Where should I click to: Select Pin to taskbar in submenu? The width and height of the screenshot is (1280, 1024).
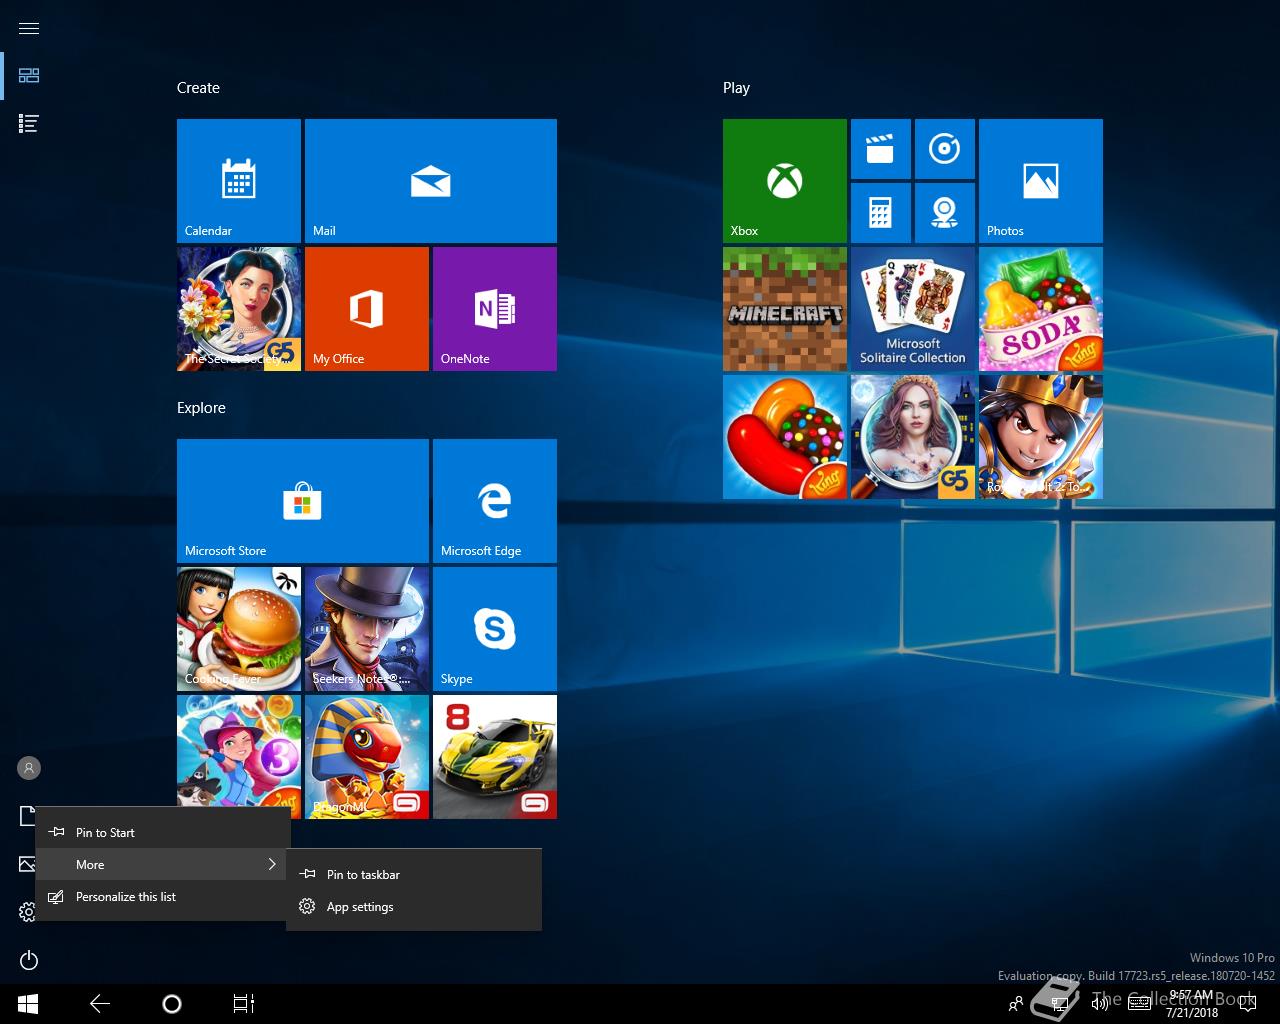click(414, 874)
